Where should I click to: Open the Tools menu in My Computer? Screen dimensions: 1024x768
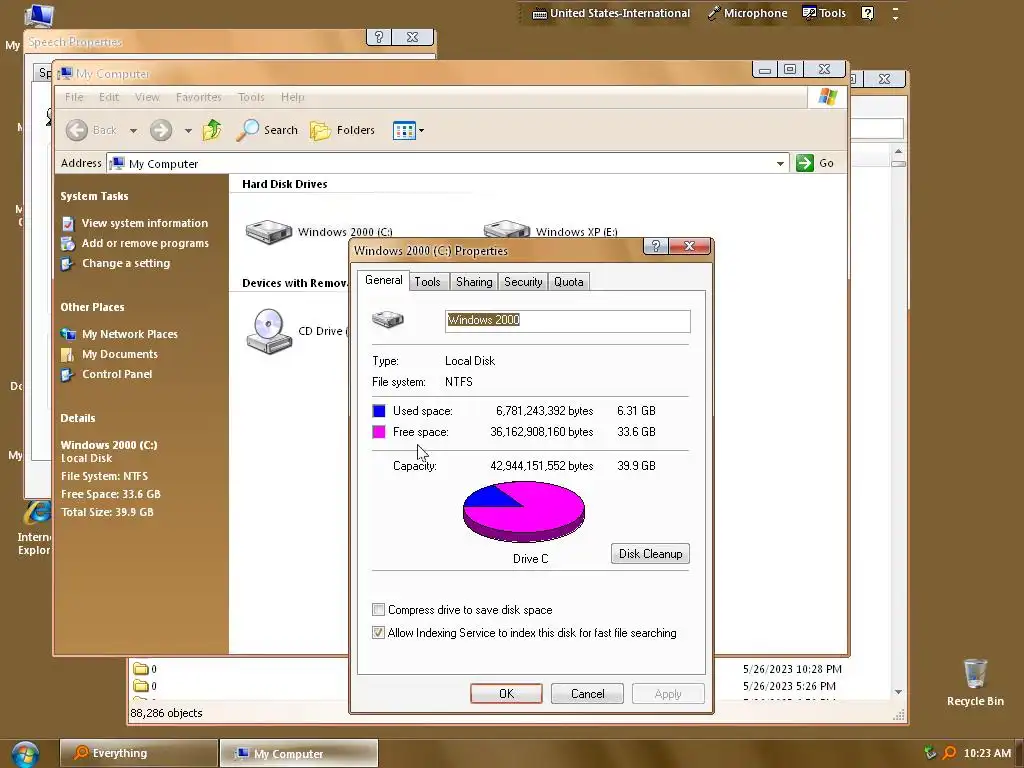(251, 97)
